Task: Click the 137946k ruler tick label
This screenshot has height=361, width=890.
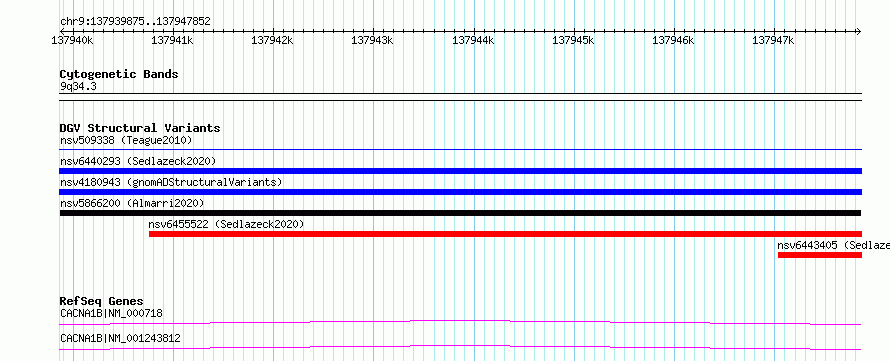Action: 673,40
